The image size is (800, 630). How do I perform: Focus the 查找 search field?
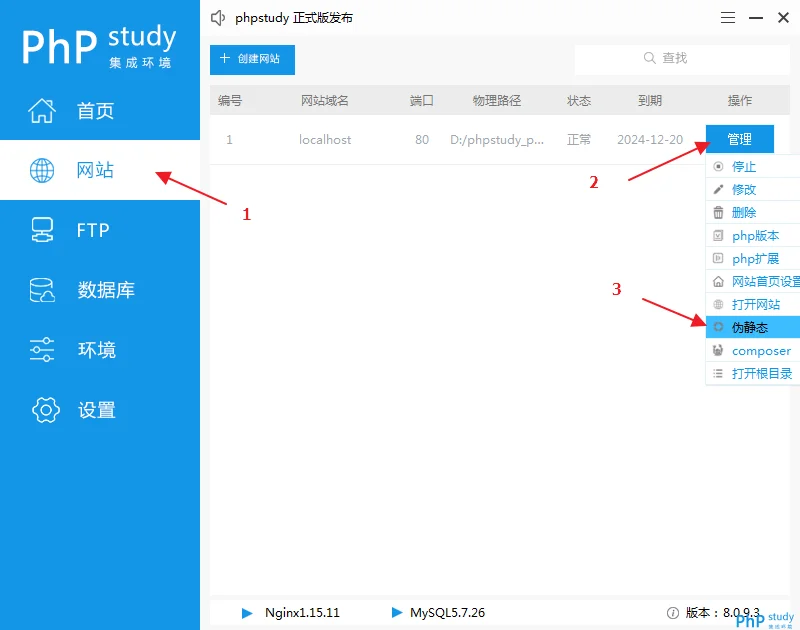(x=682, y=59)
